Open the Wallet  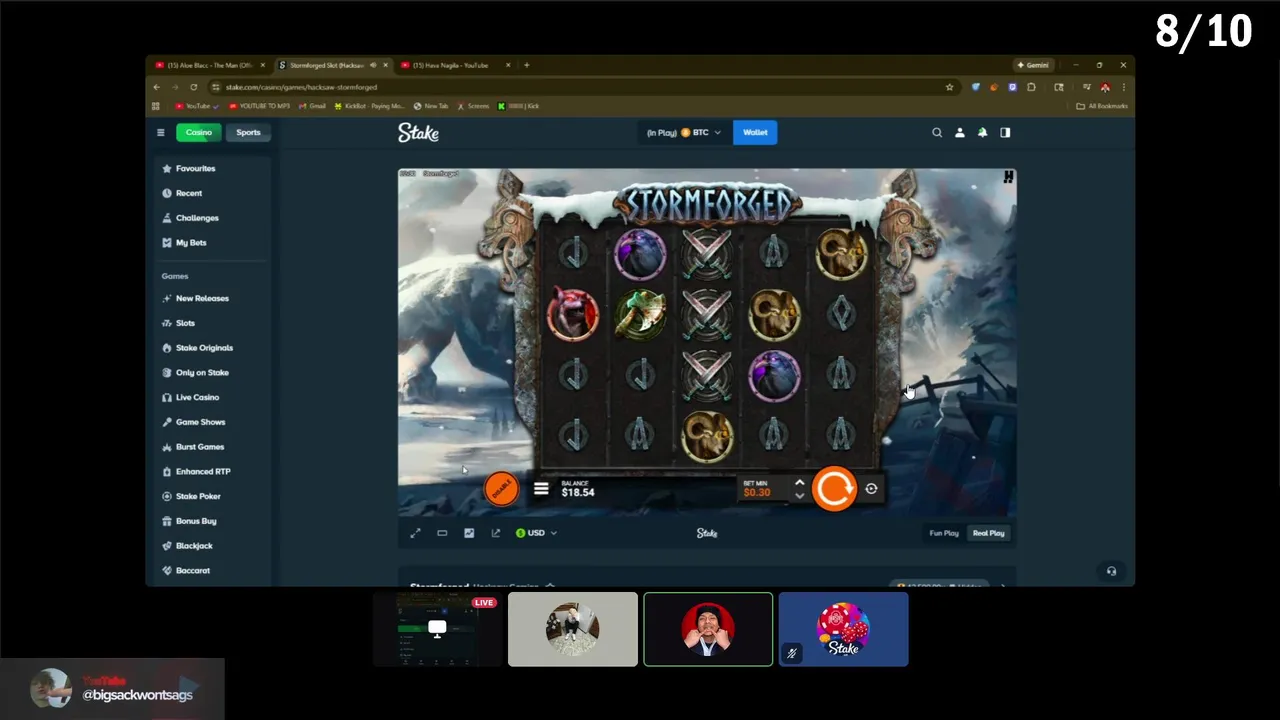[x=755, y=132]
